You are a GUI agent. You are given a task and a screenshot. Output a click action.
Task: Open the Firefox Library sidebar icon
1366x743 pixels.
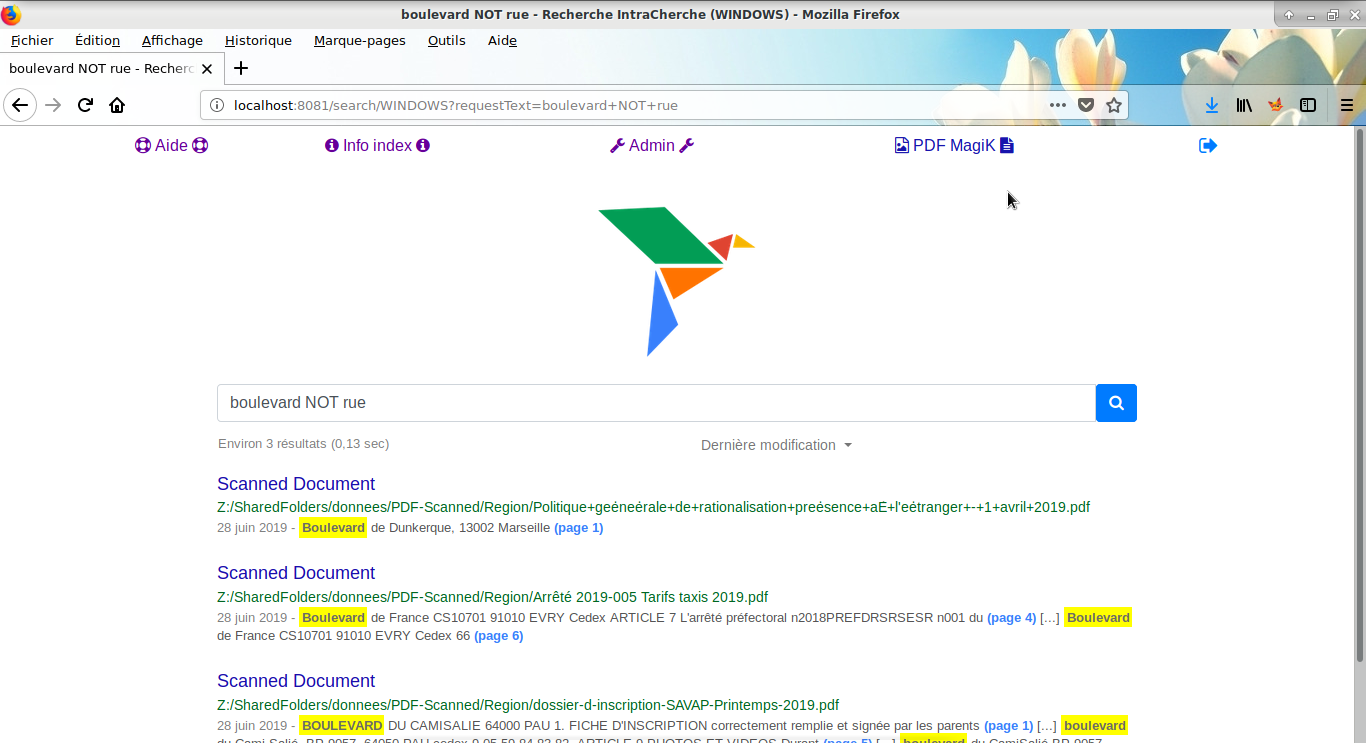pos(1243,105)
